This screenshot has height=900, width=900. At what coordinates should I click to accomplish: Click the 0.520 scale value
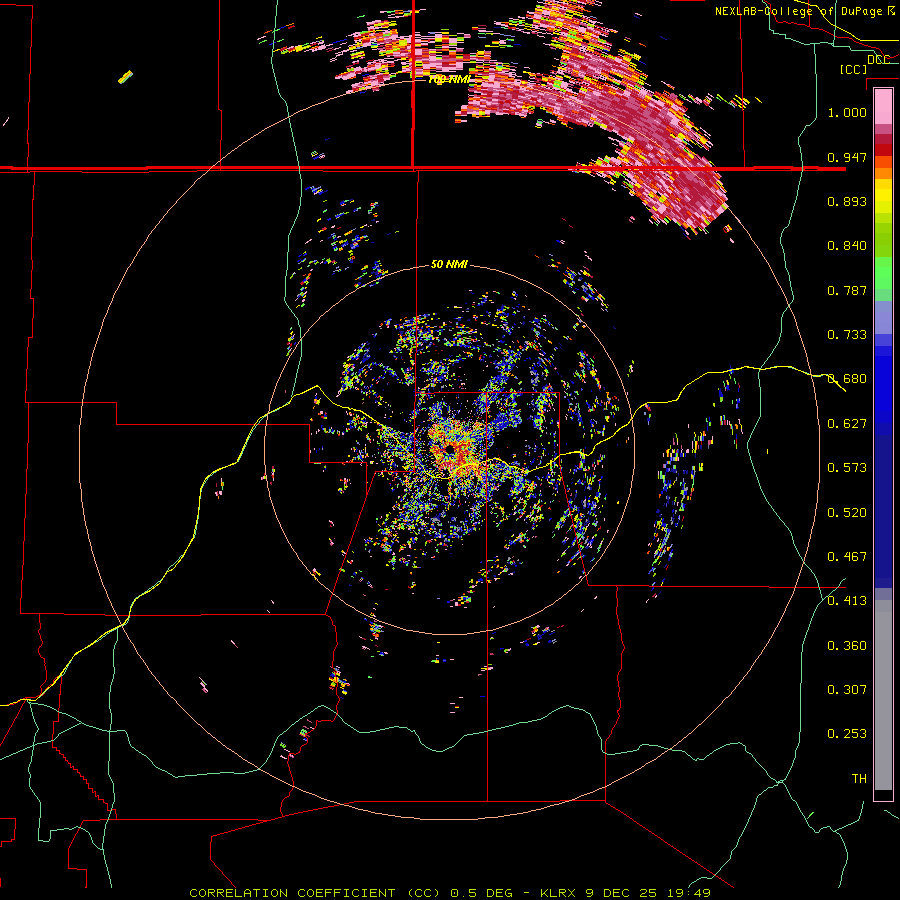point(847,513)
